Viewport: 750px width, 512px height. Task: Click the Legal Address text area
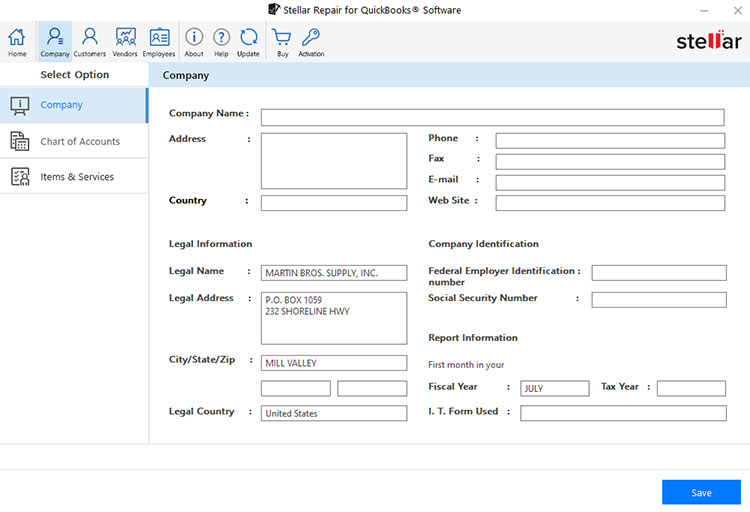(x=334, y=318)
